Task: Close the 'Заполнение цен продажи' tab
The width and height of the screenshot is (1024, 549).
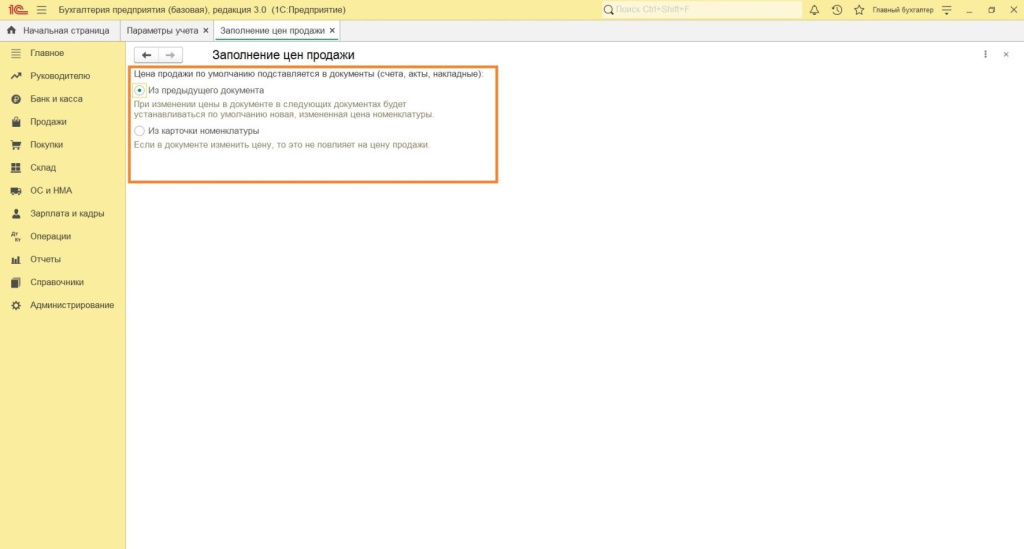Action: pos(333,31)
